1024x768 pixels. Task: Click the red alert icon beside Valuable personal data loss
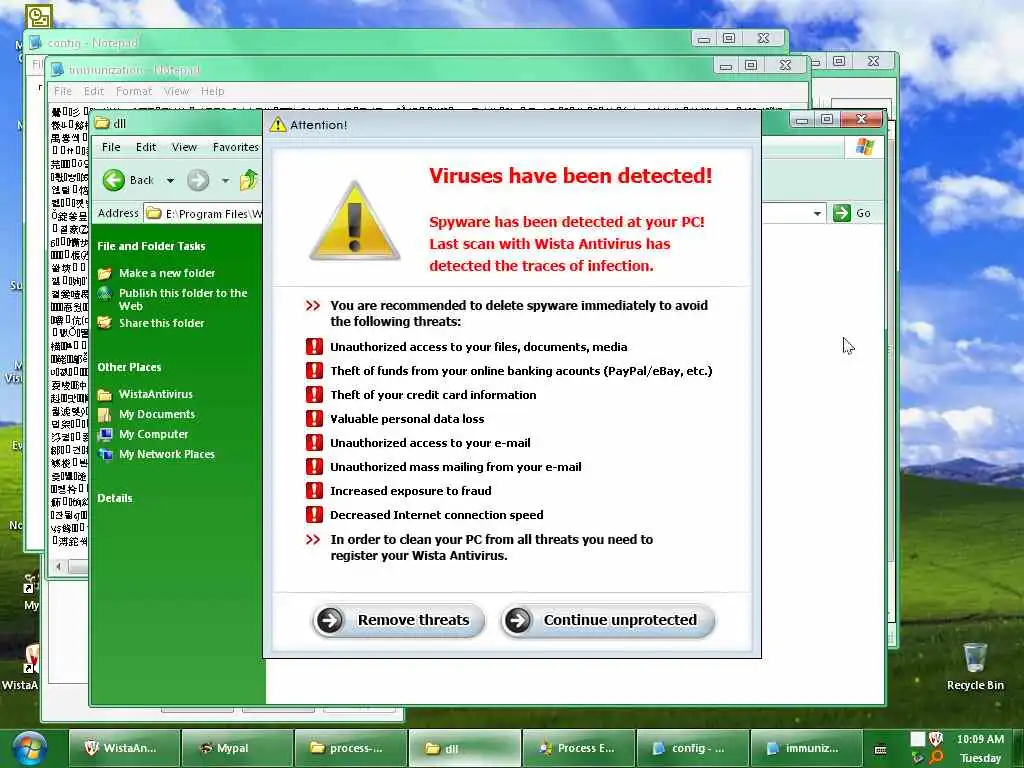(x=314, y=419)
